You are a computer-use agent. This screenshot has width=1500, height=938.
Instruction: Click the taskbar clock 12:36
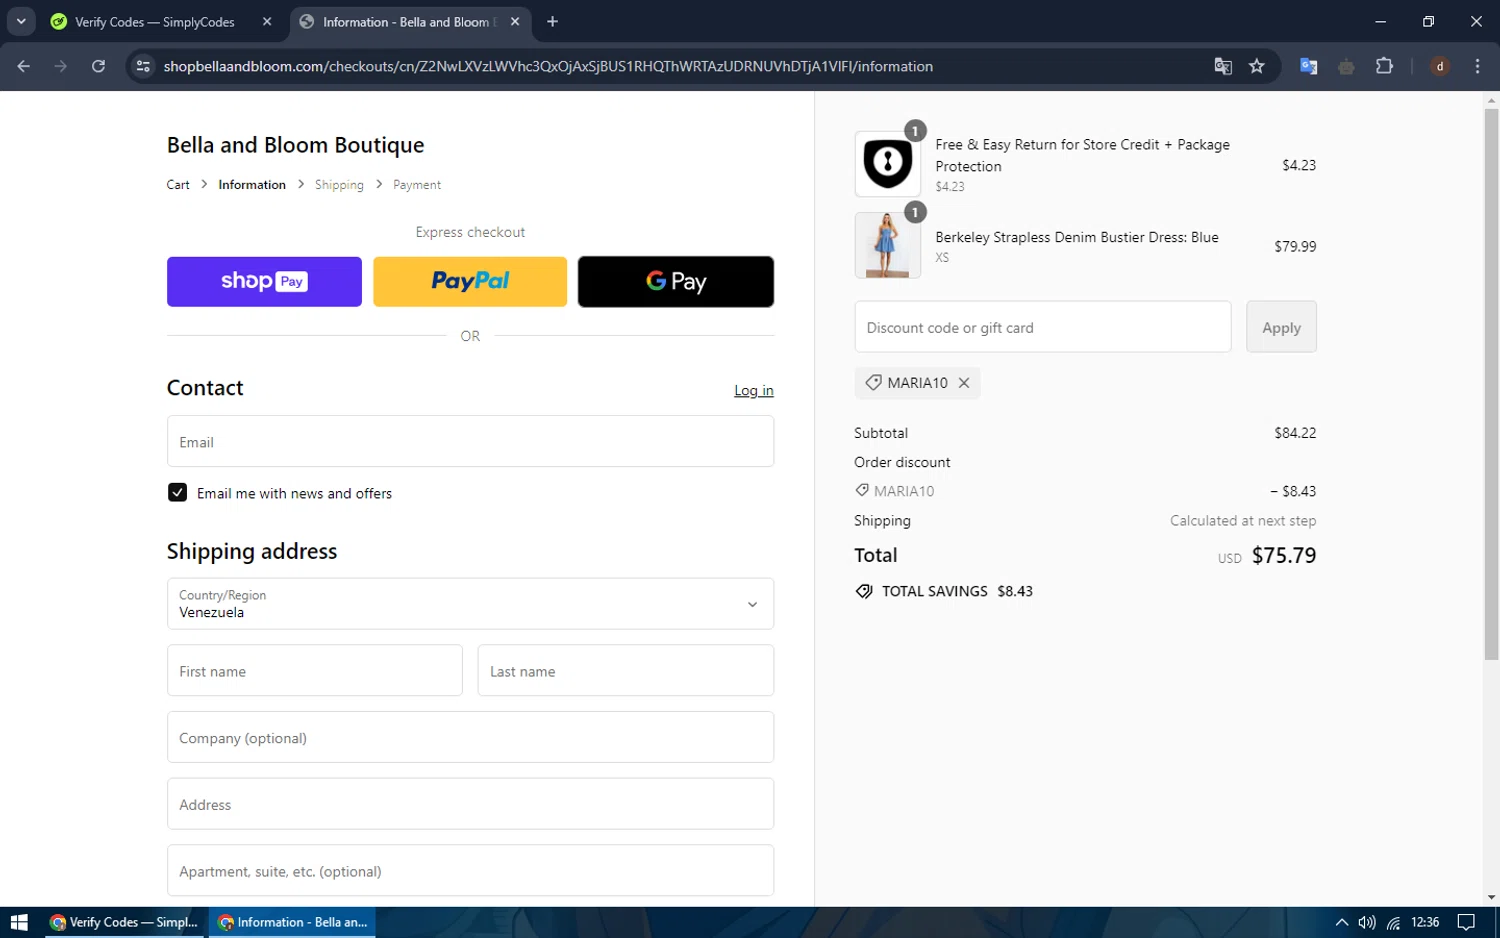(x=1425, y=922)
